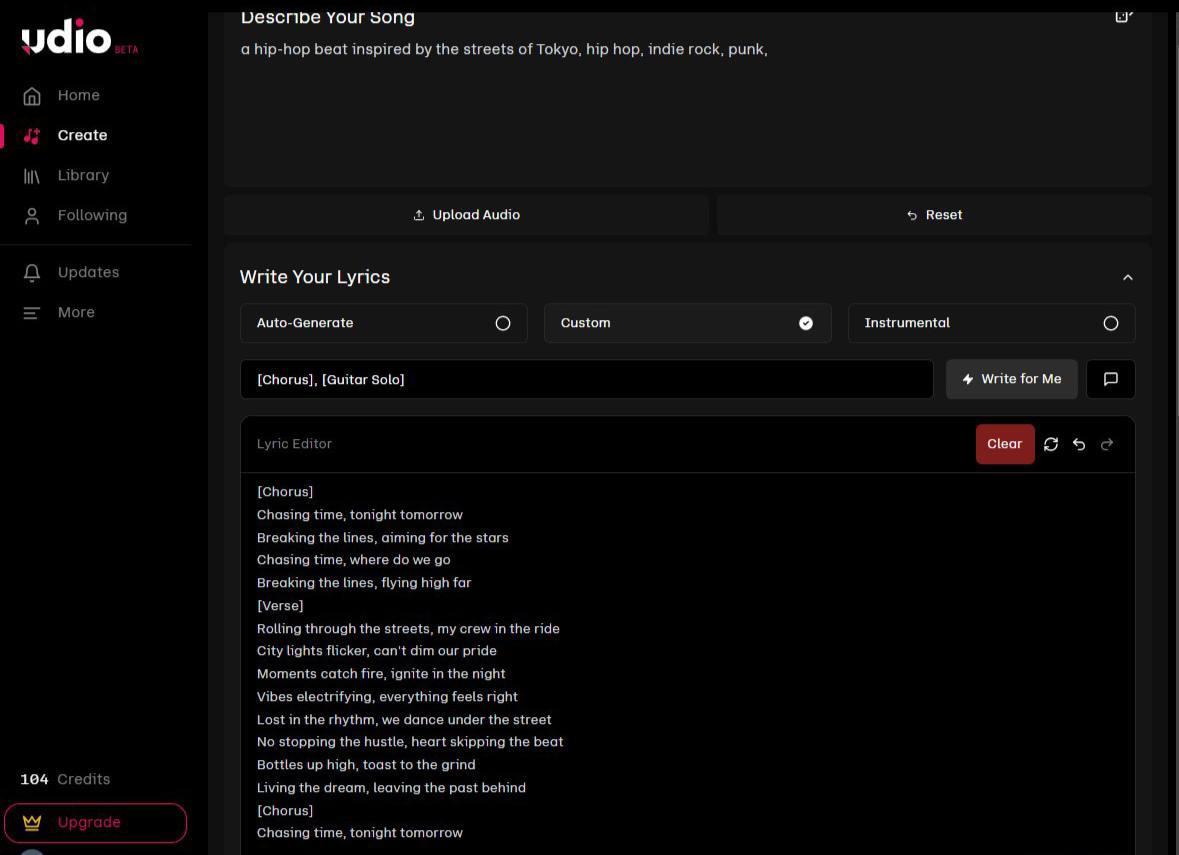Go to Updates in sidebar

point(89,272)
